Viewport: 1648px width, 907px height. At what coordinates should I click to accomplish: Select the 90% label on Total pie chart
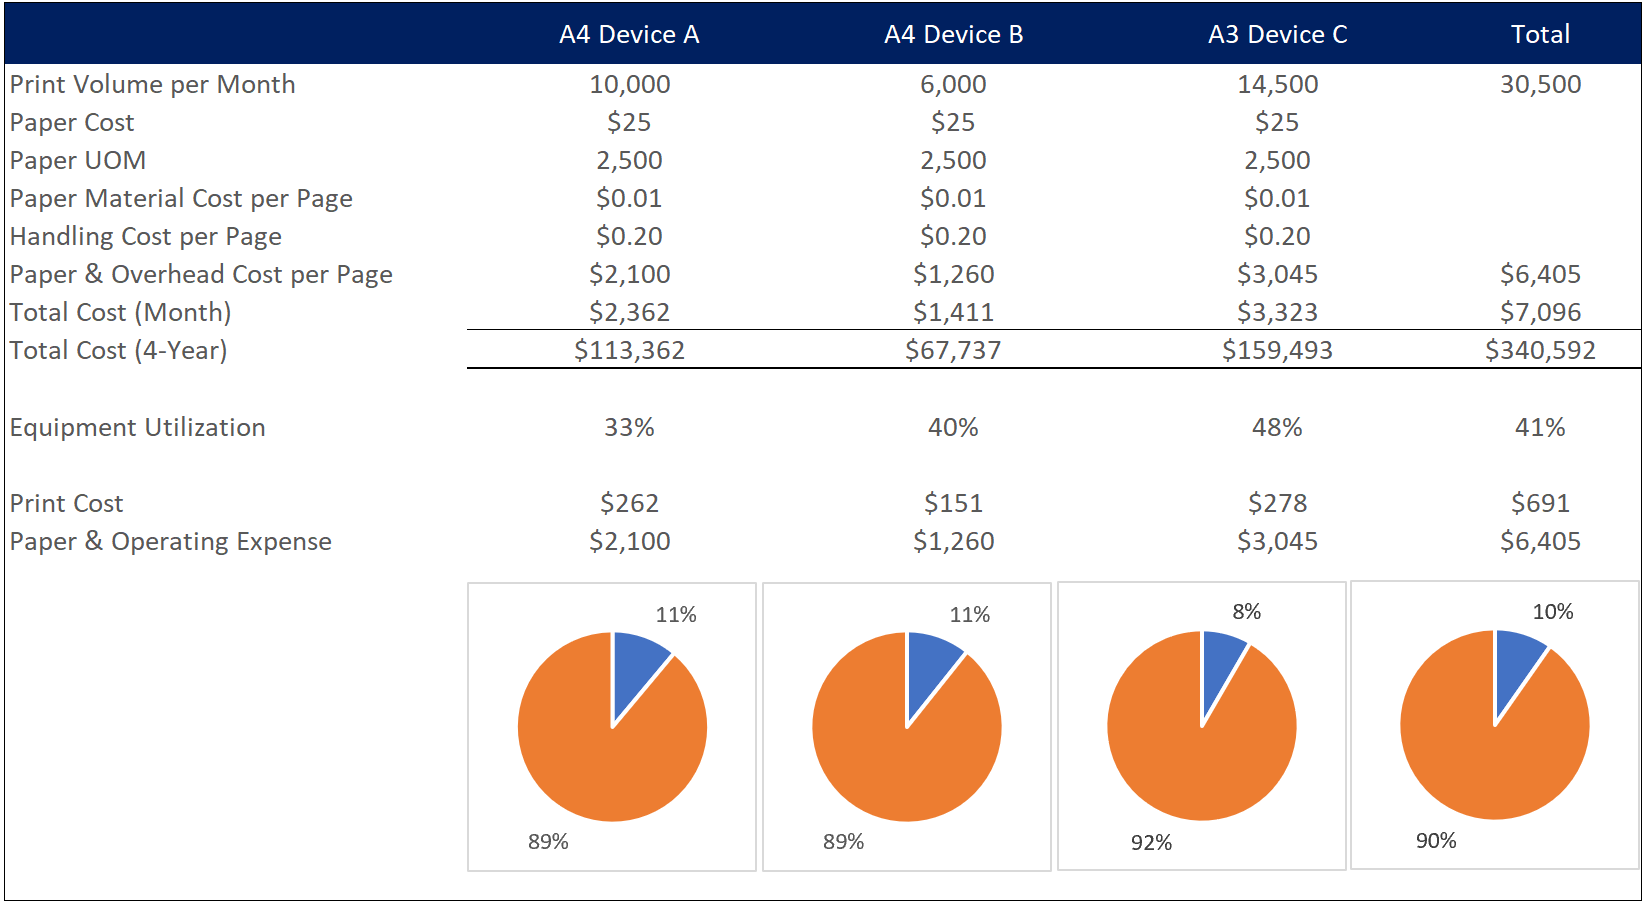1437,842
